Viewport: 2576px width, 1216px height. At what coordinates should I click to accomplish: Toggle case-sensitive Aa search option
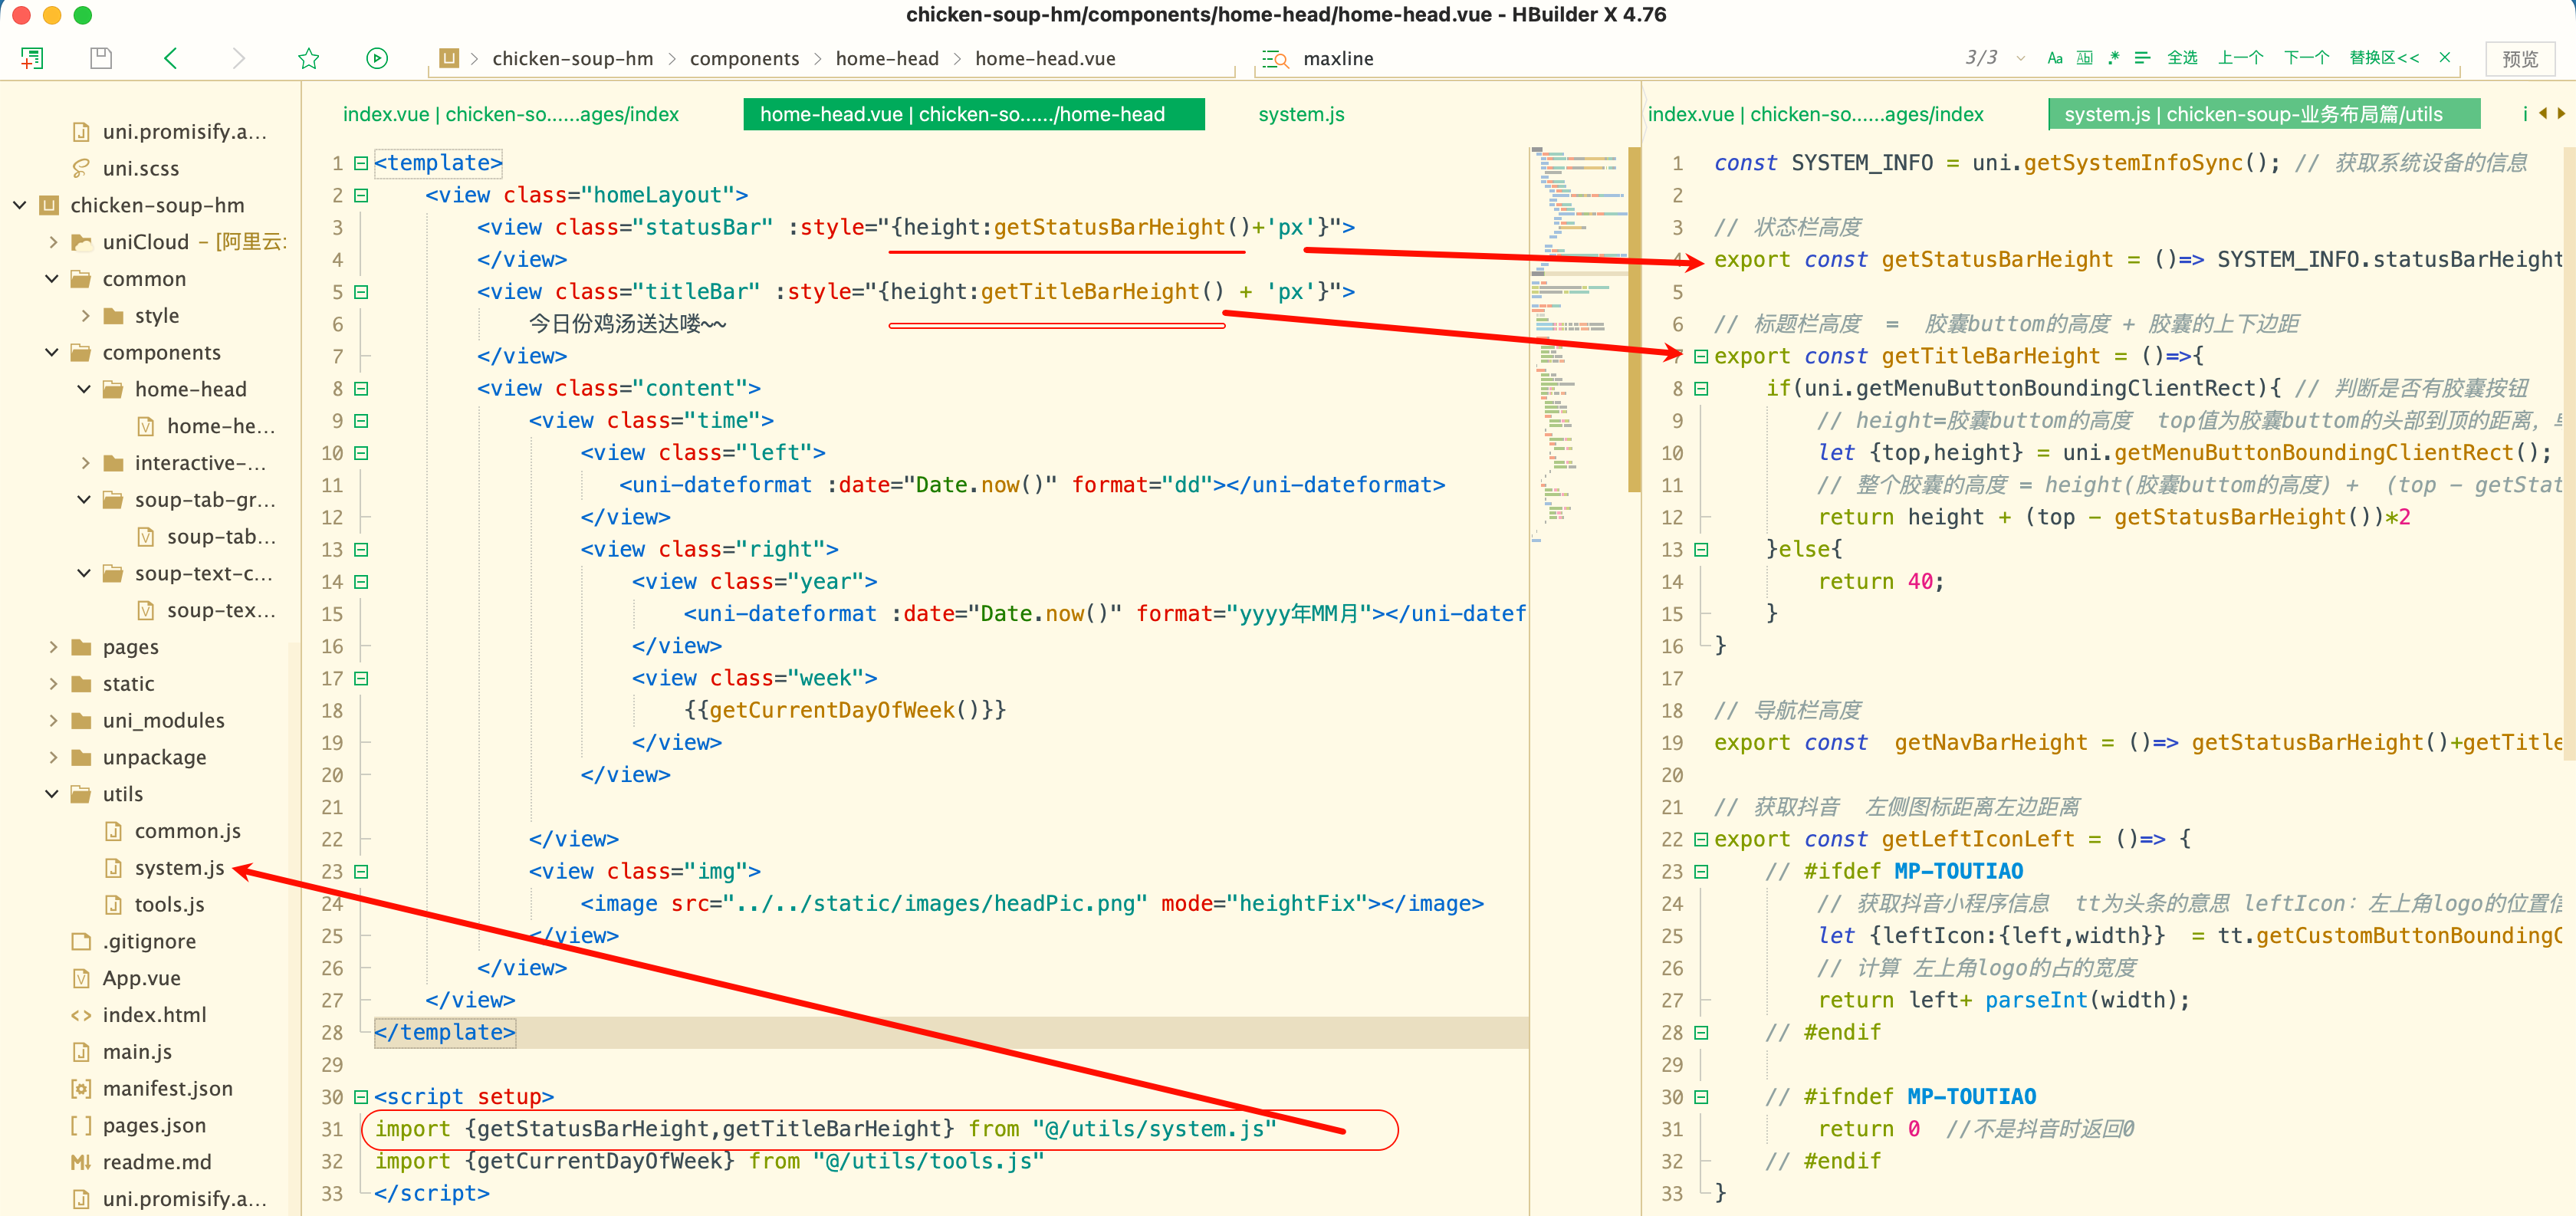(x=2055, y=58)
